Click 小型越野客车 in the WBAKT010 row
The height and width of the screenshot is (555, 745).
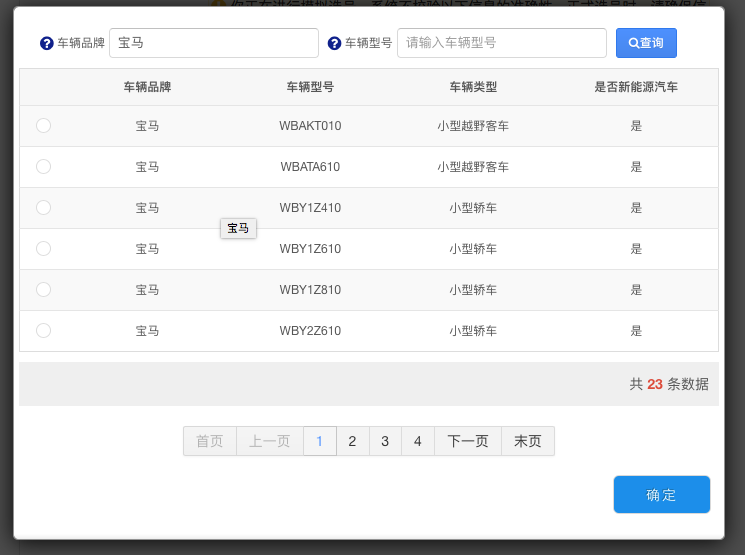click(x=473, y=126)
